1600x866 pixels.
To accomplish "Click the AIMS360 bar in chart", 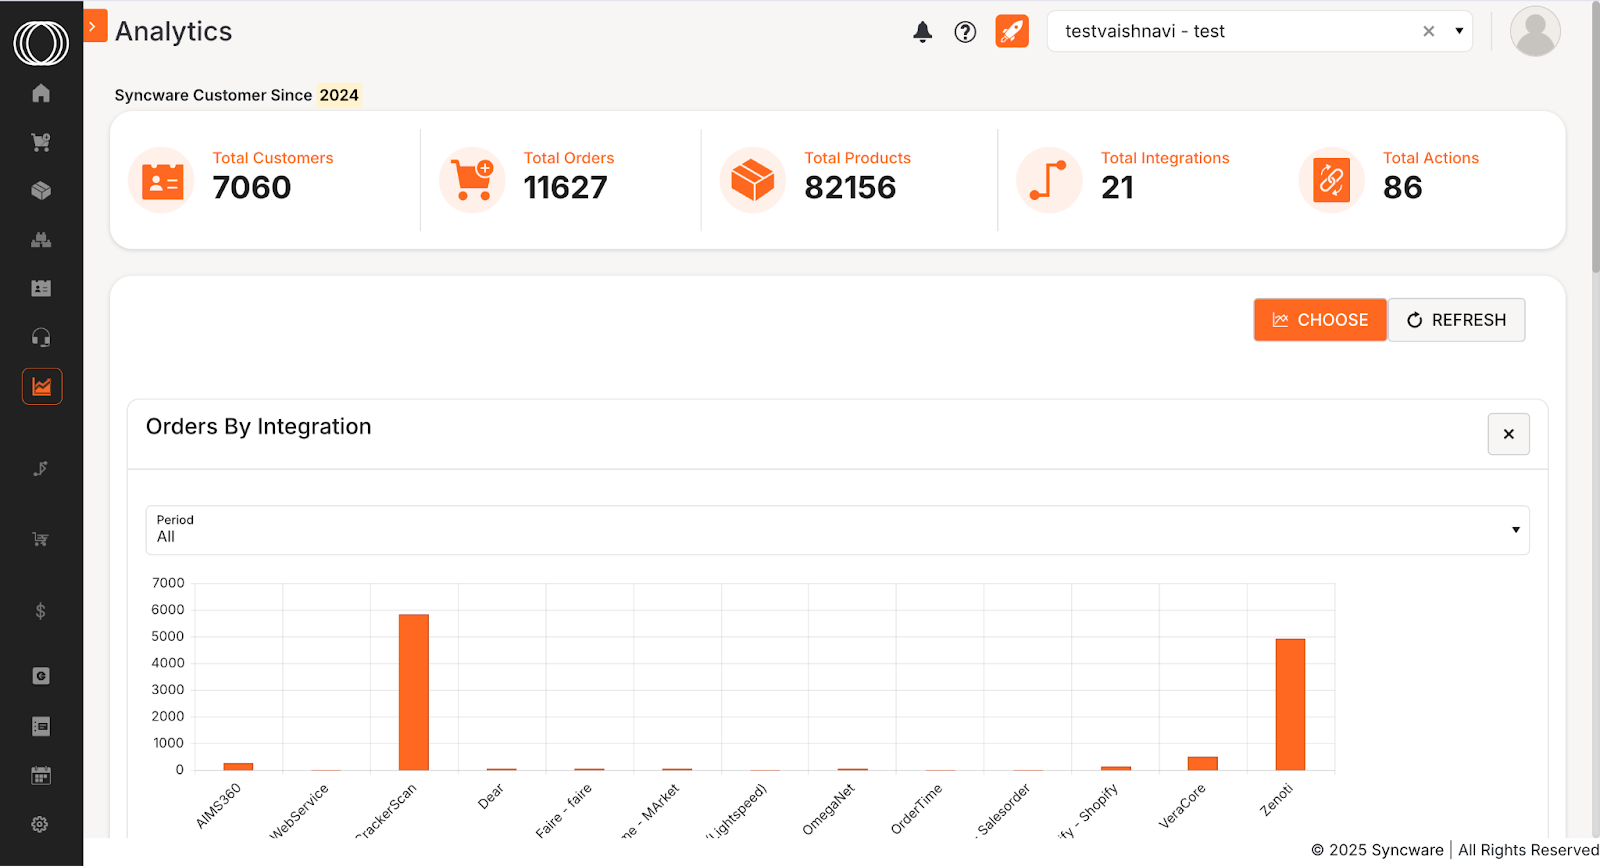I will (x=238, y=766).
